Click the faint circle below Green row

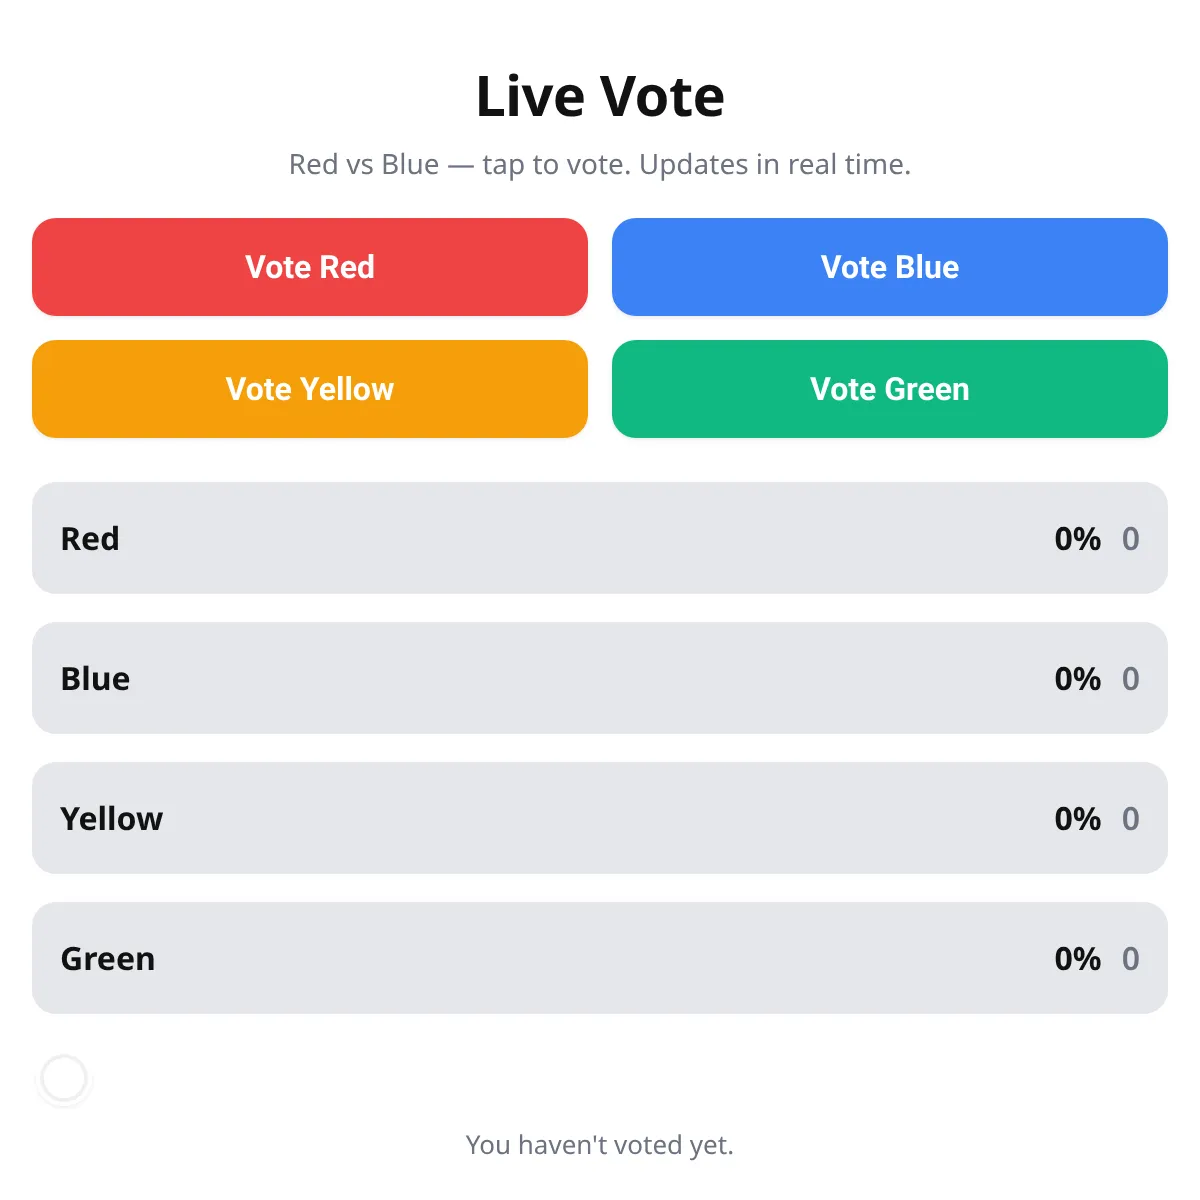click(65, 1079)
